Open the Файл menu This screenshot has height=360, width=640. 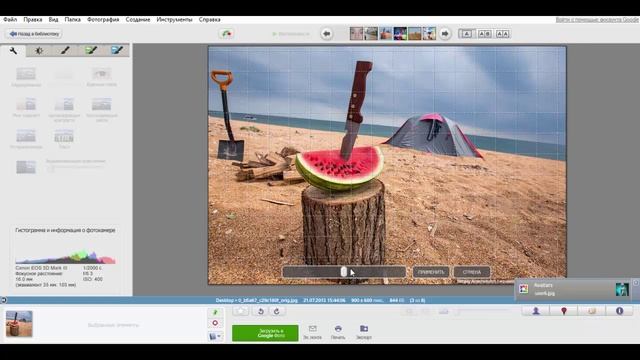click(10, 20)
